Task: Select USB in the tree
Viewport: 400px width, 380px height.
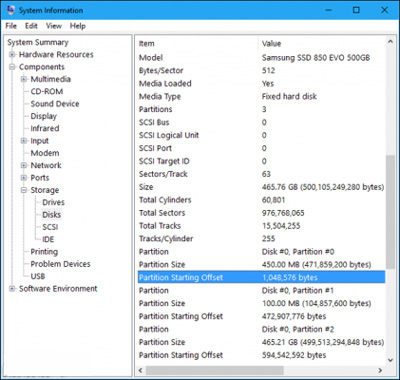Action: [x=38, y=276]
